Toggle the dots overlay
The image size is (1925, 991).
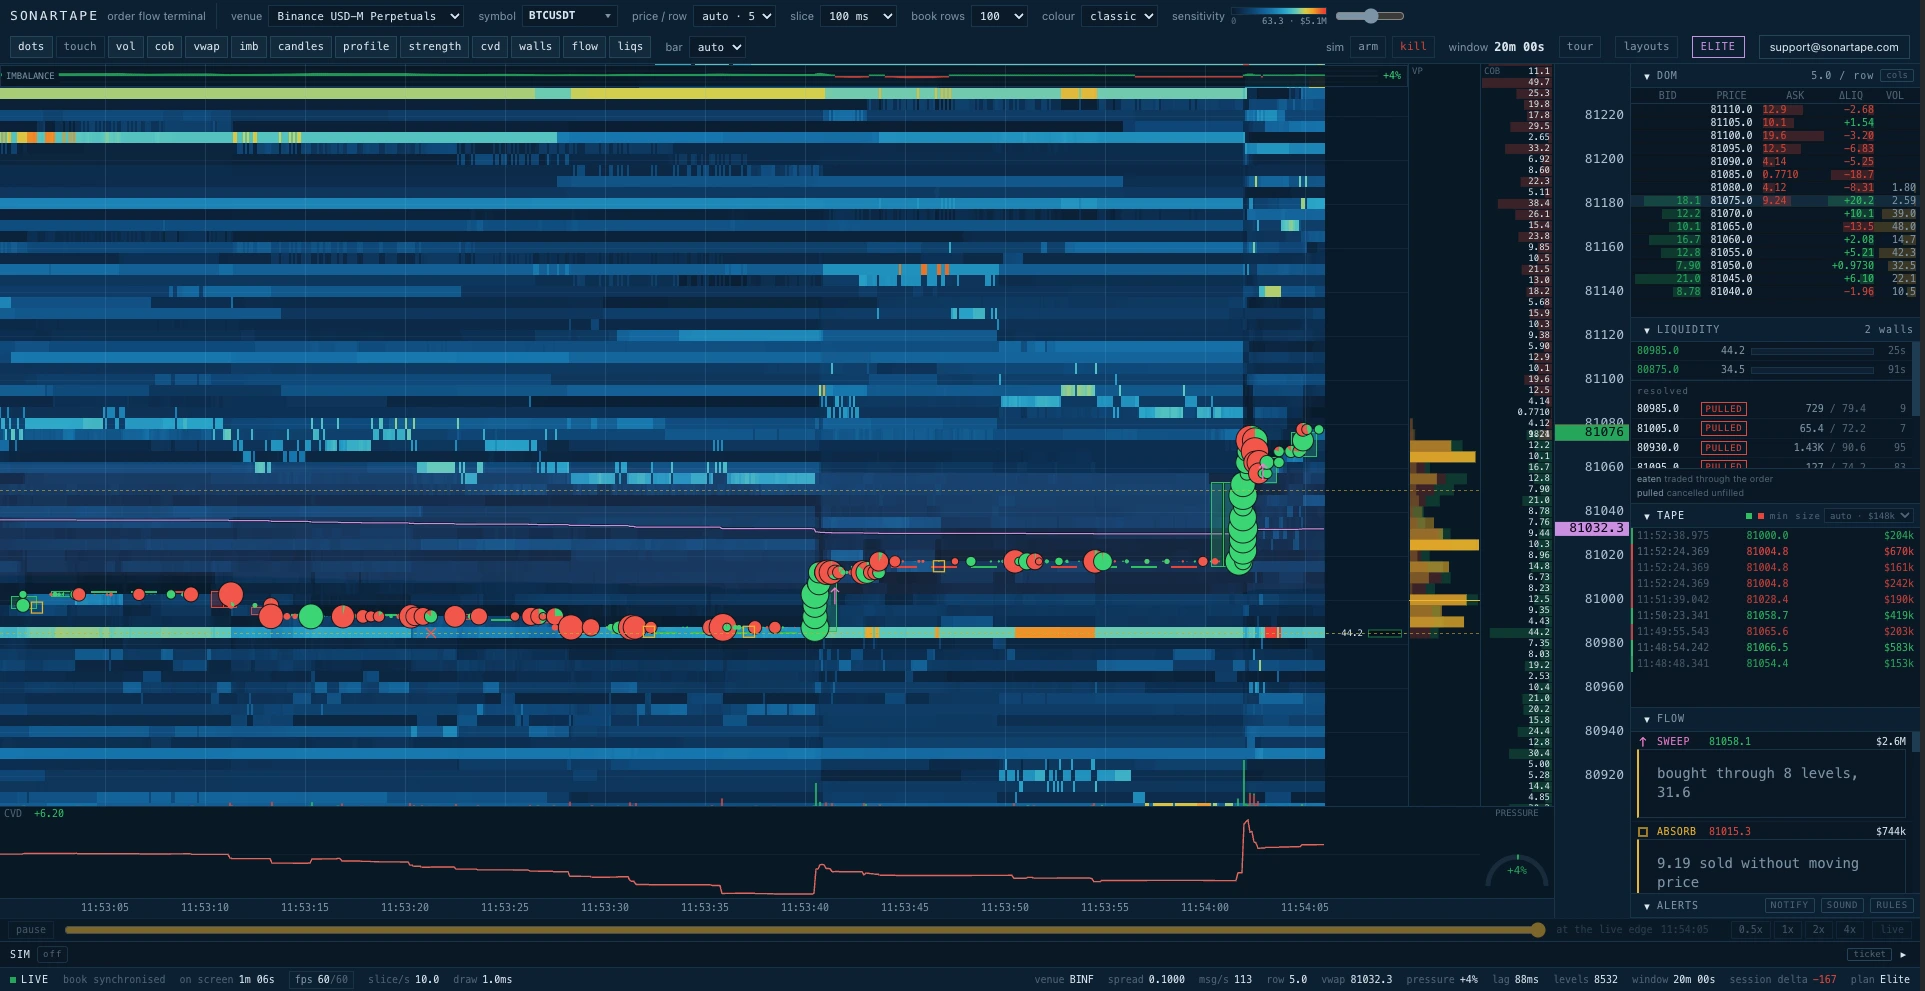coord(31,47)
